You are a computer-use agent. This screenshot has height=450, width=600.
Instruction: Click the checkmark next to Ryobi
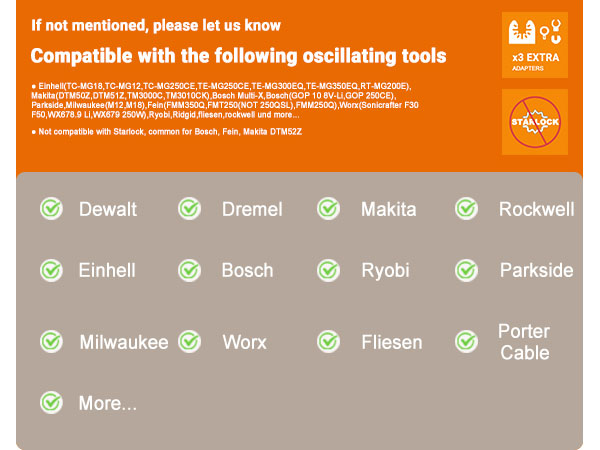328,270
